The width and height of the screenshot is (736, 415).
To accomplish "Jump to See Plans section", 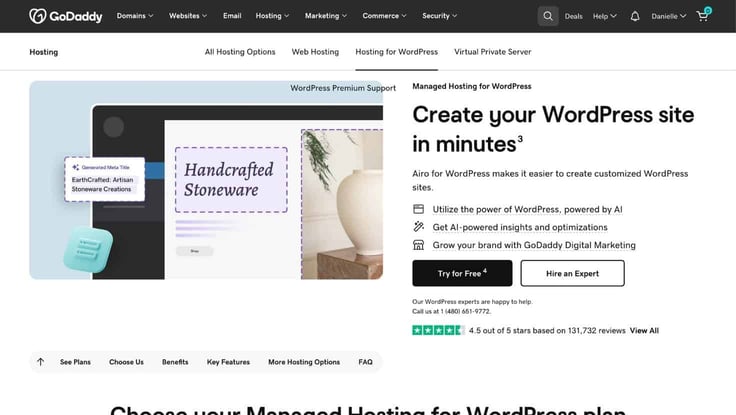I will pos(75,362).
